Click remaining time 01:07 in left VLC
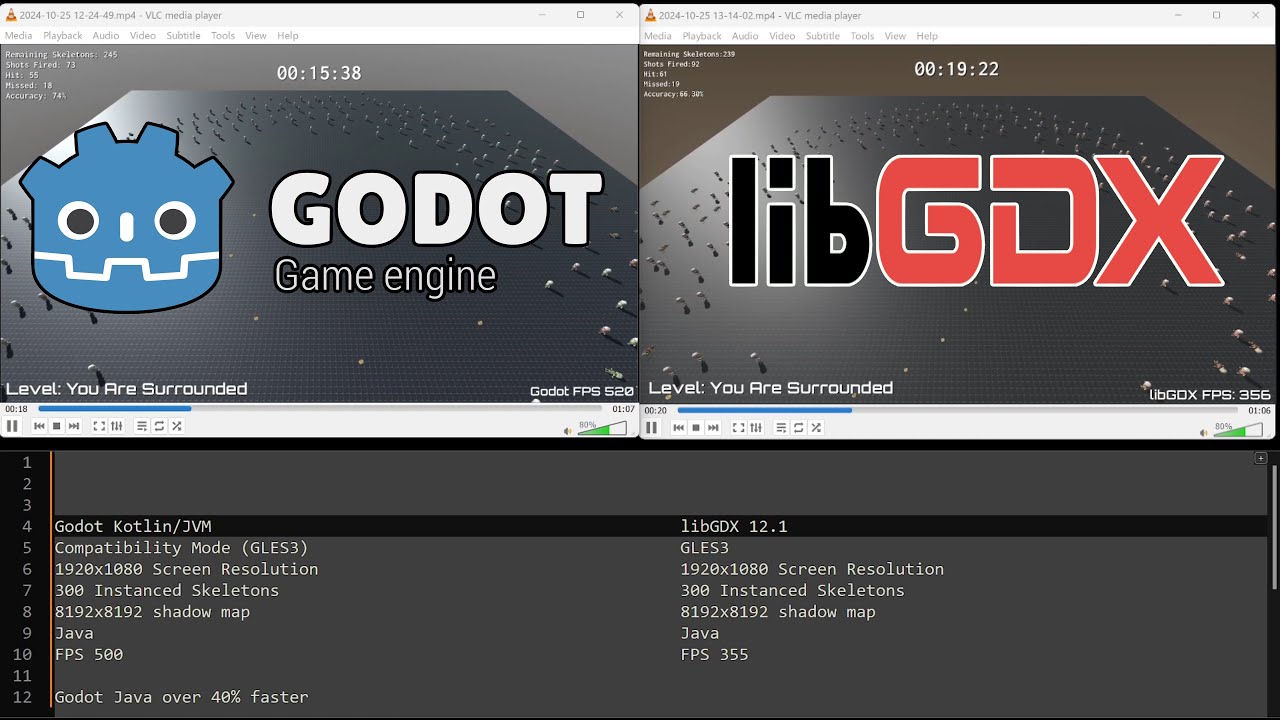The image size is (1280, 720). point(623,409)
